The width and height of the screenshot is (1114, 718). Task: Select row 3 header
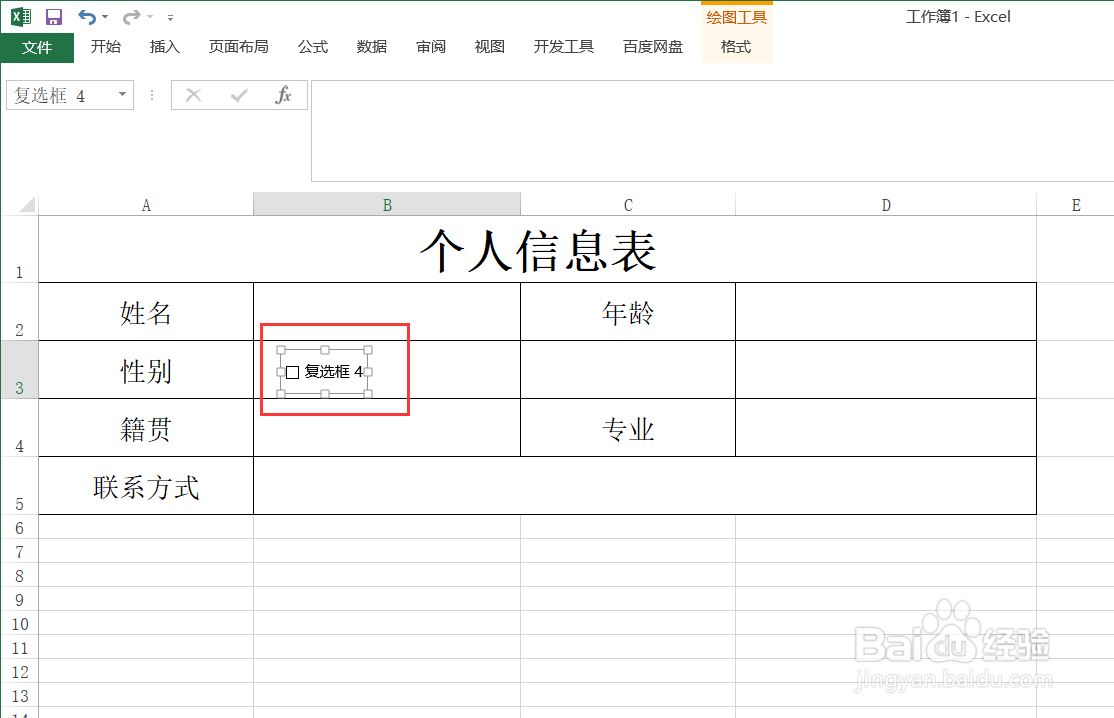[19, 369]
